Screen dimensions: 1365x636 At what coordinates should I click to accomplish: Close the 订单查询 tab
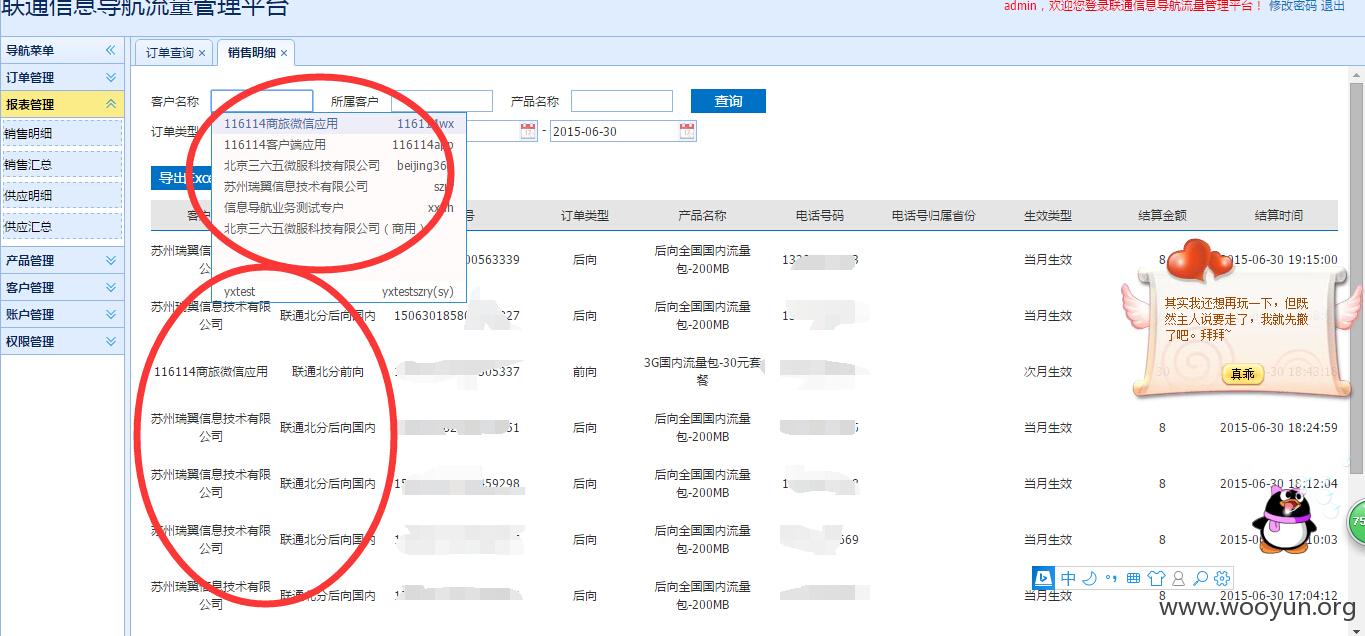pos(202,53)
